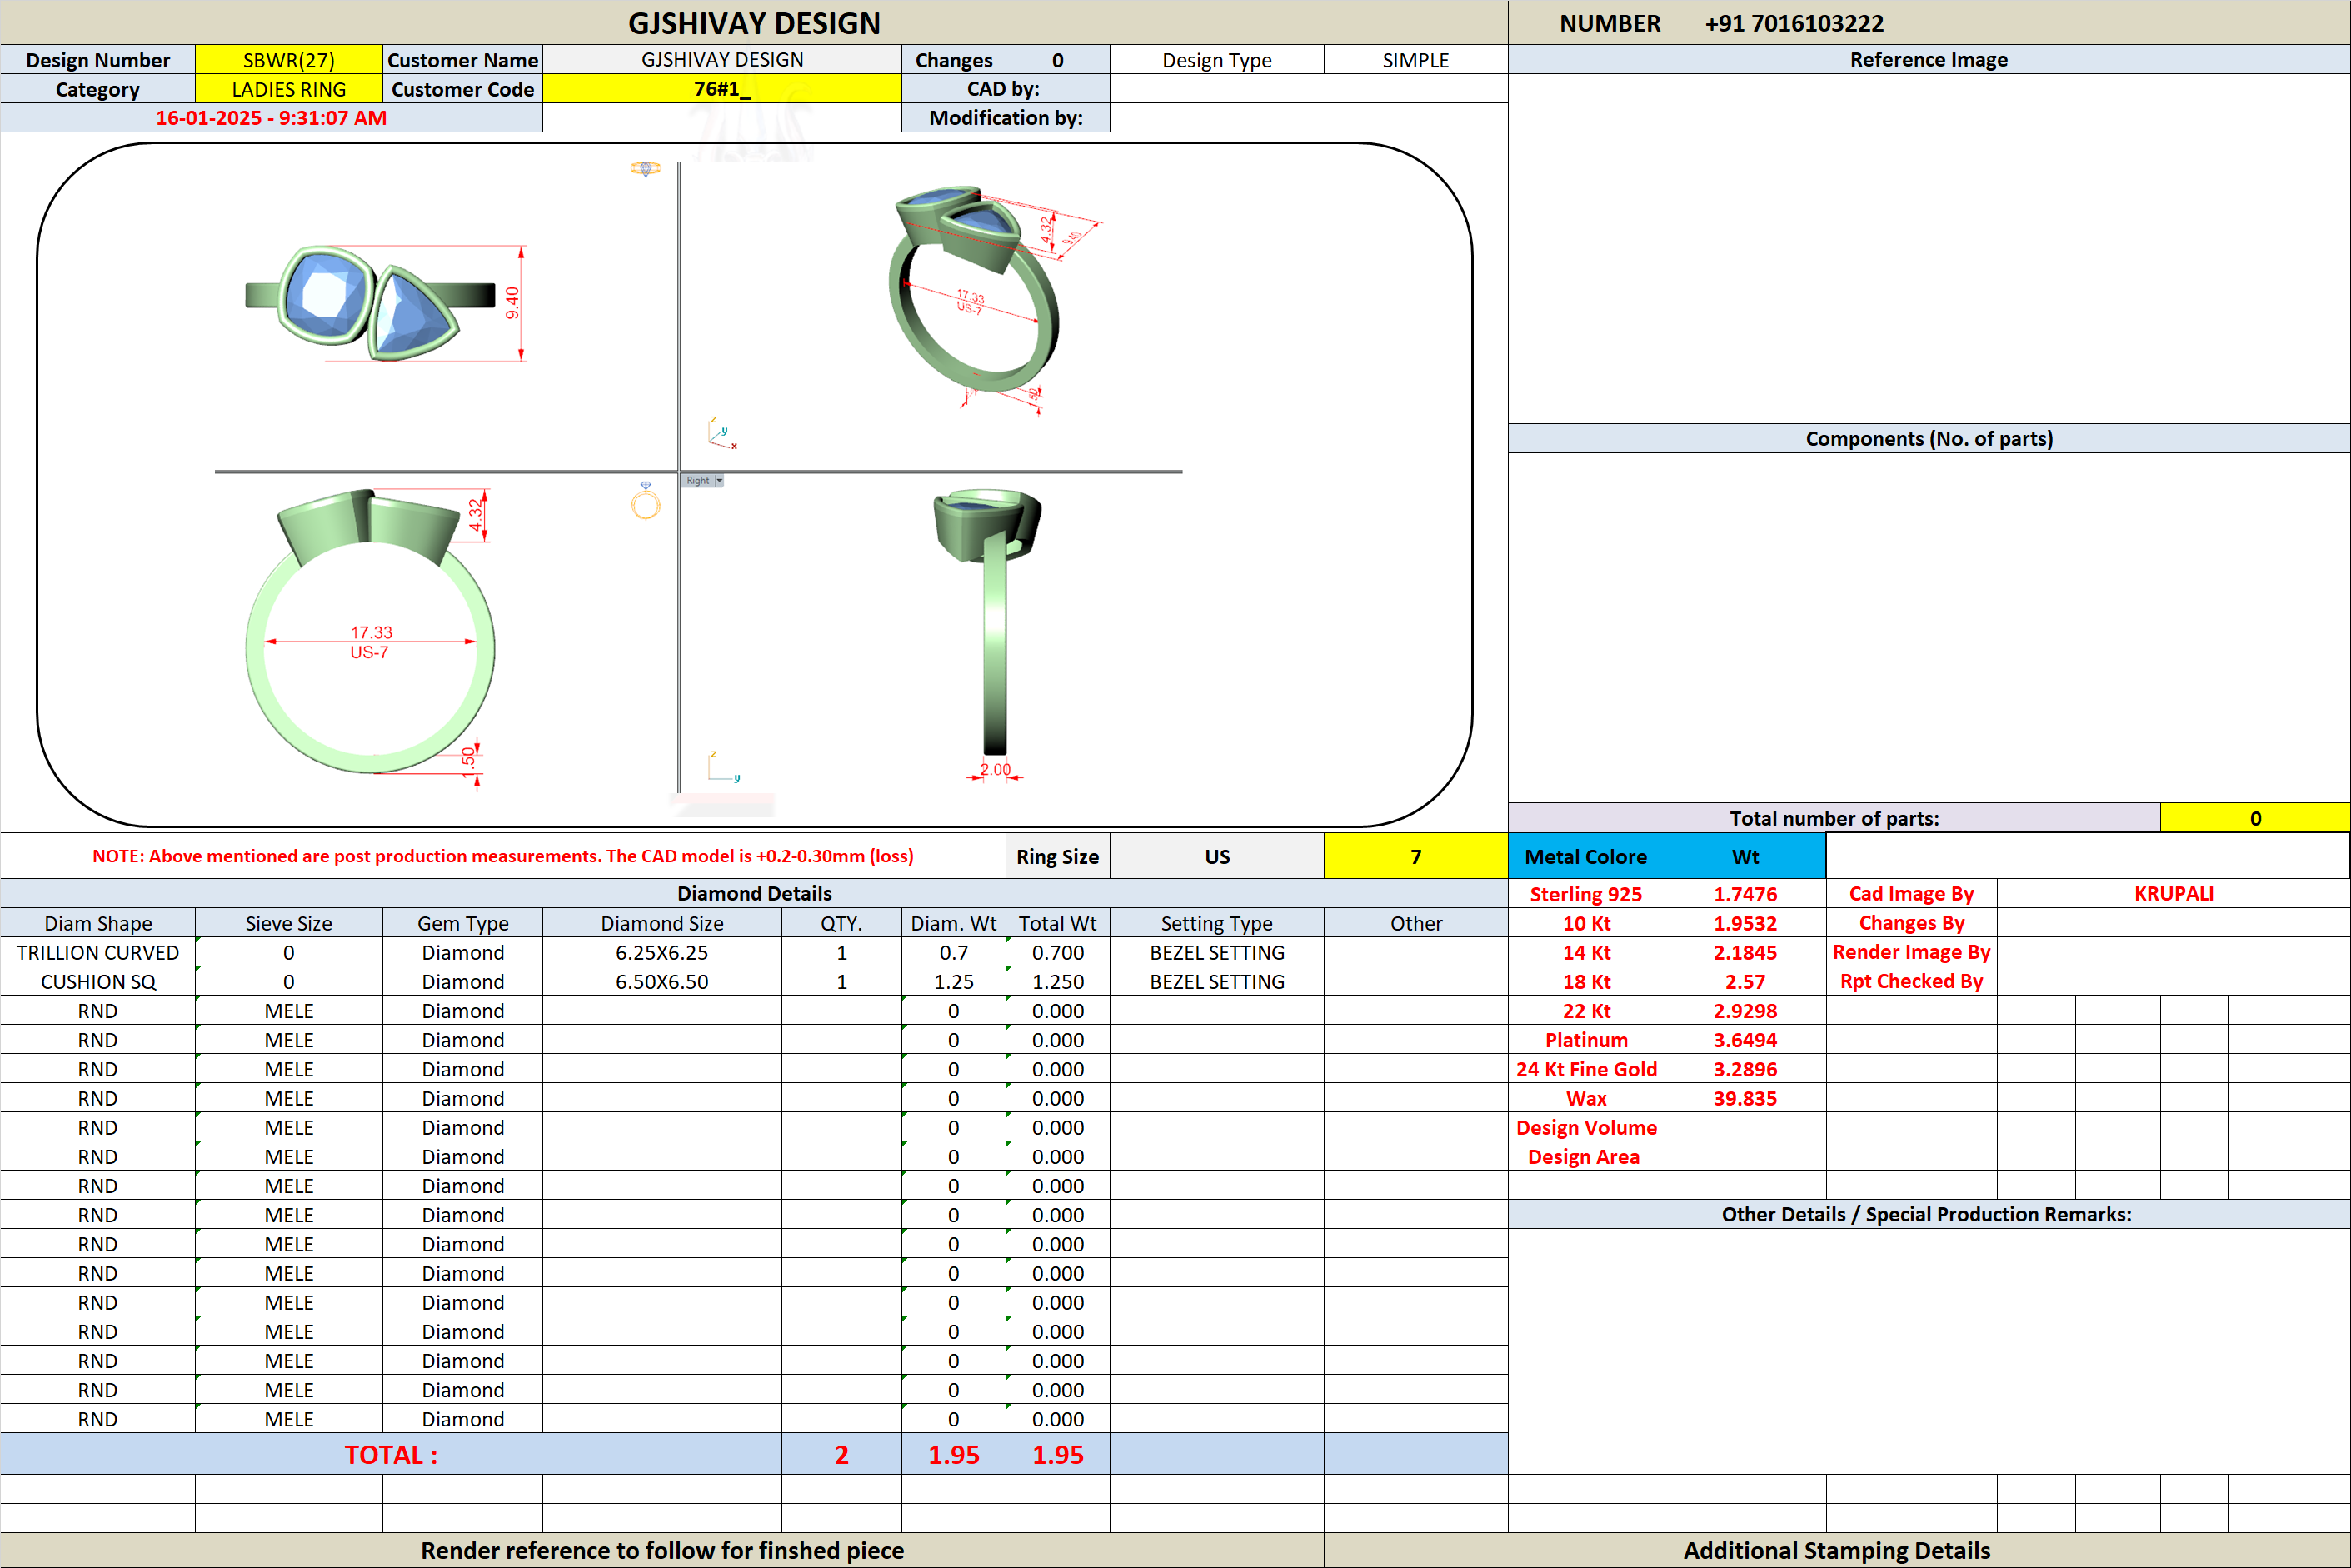Click the empty CAD by value cell
This screenshot has width=2351, height=1568.
[1308, 89]
